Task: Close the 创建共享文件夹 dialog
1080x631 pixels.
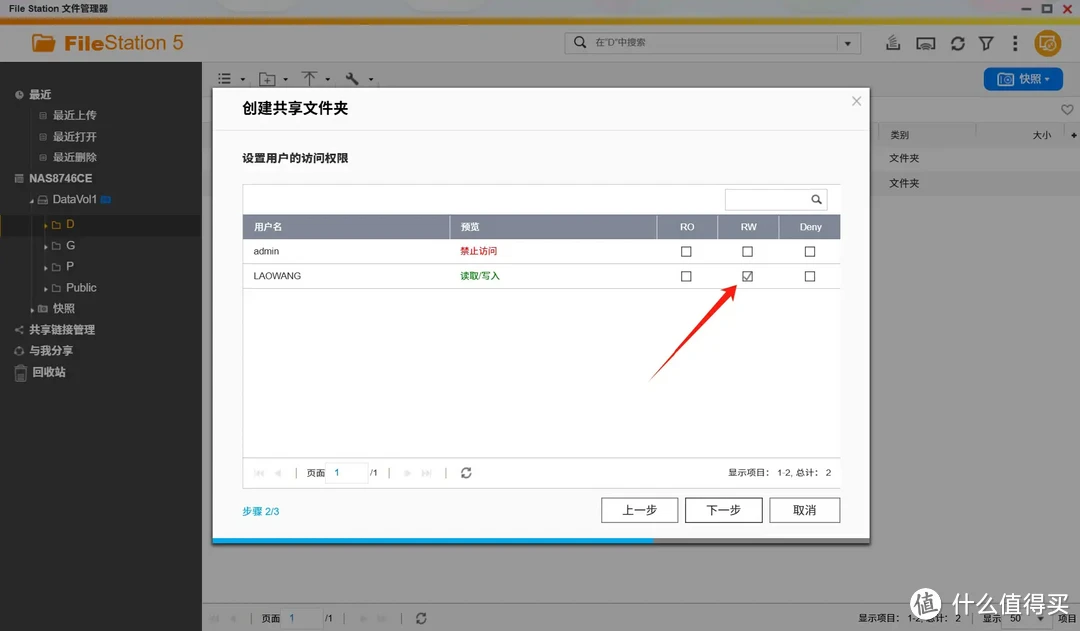Action: click(856, 101)
